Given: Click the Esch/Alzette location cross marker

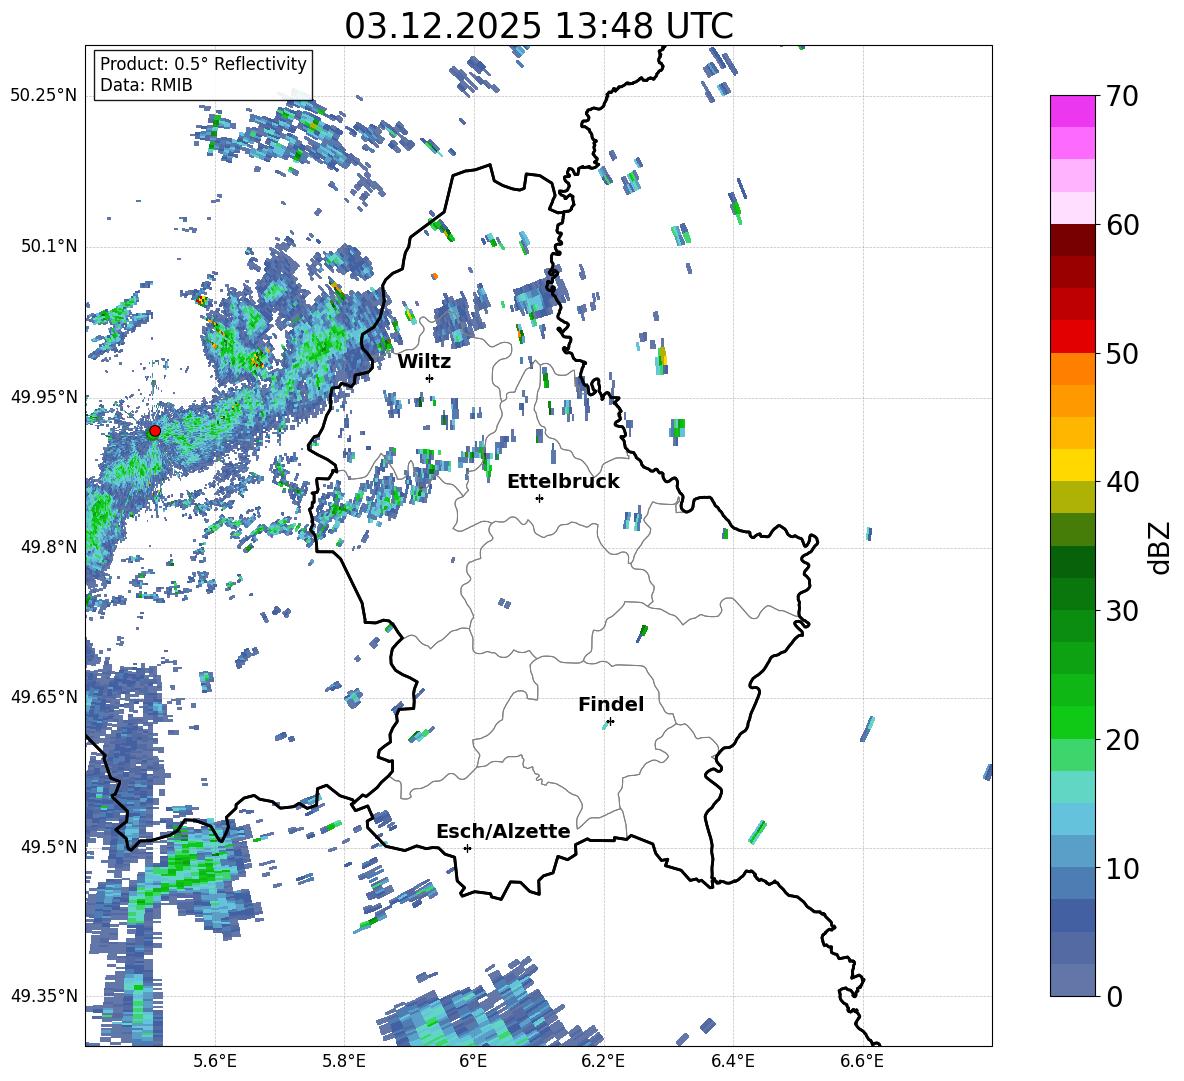Looking at the screenshot, I should [x=467, y=848].
